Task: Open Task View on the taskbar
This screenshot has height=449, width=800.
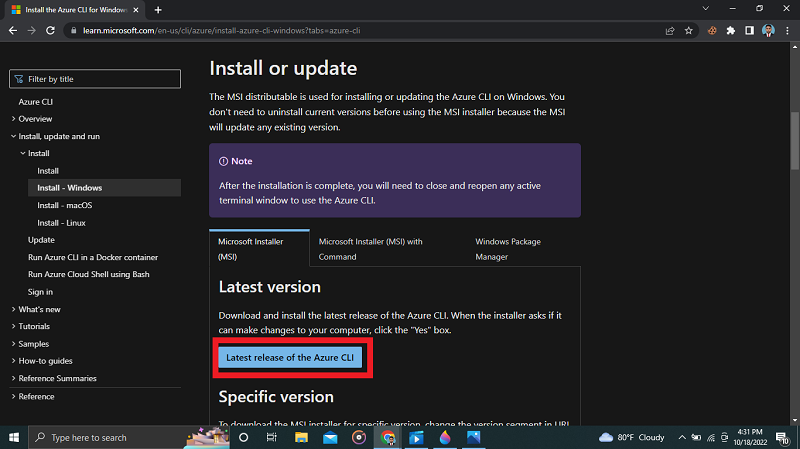Action: click(271, 437)
